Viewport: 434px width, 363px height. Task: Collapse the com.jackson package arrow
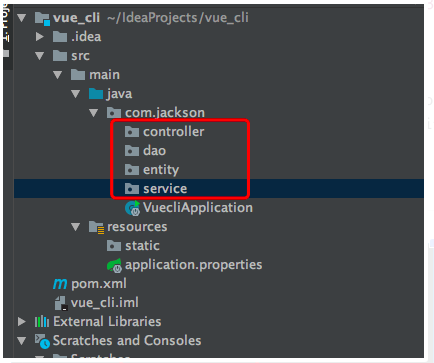click(94, 113)
